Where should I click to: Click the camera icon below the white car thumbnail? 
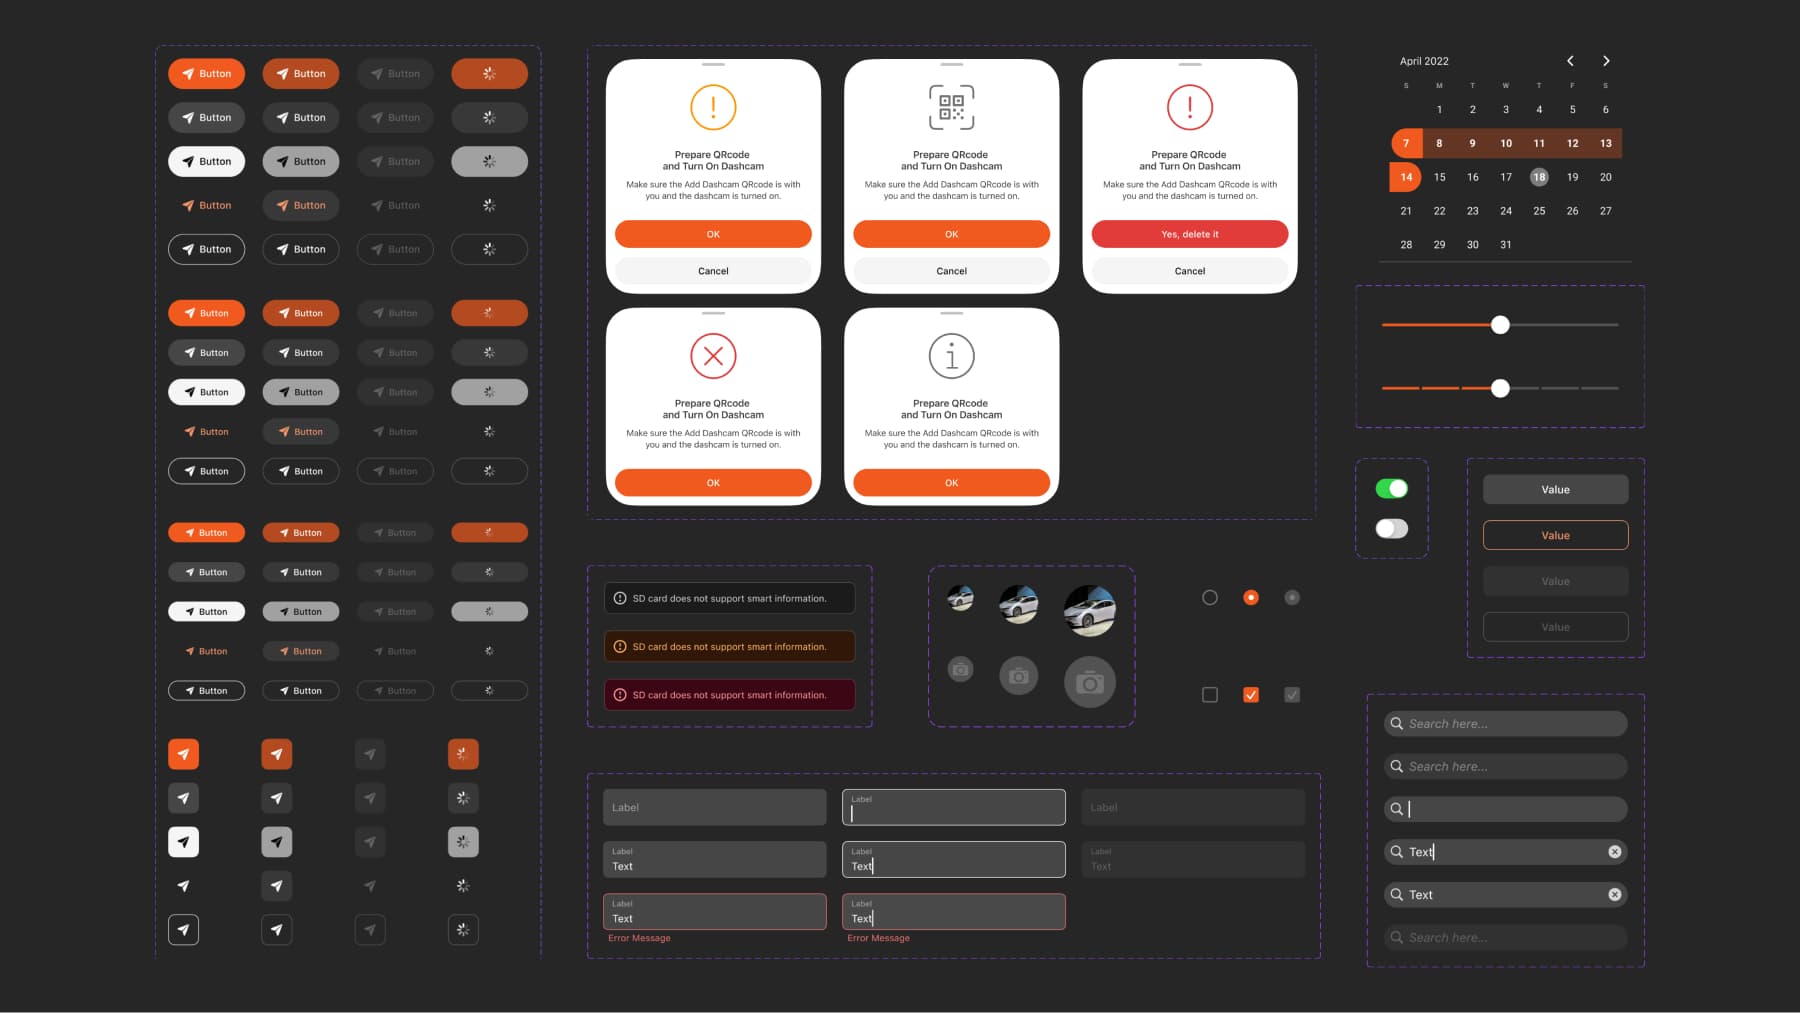[x=1090, y=681]
